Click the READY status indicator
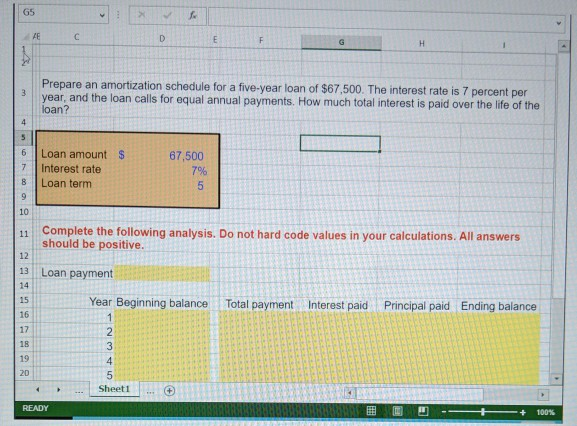577x426 pixels. pos(35,408)
